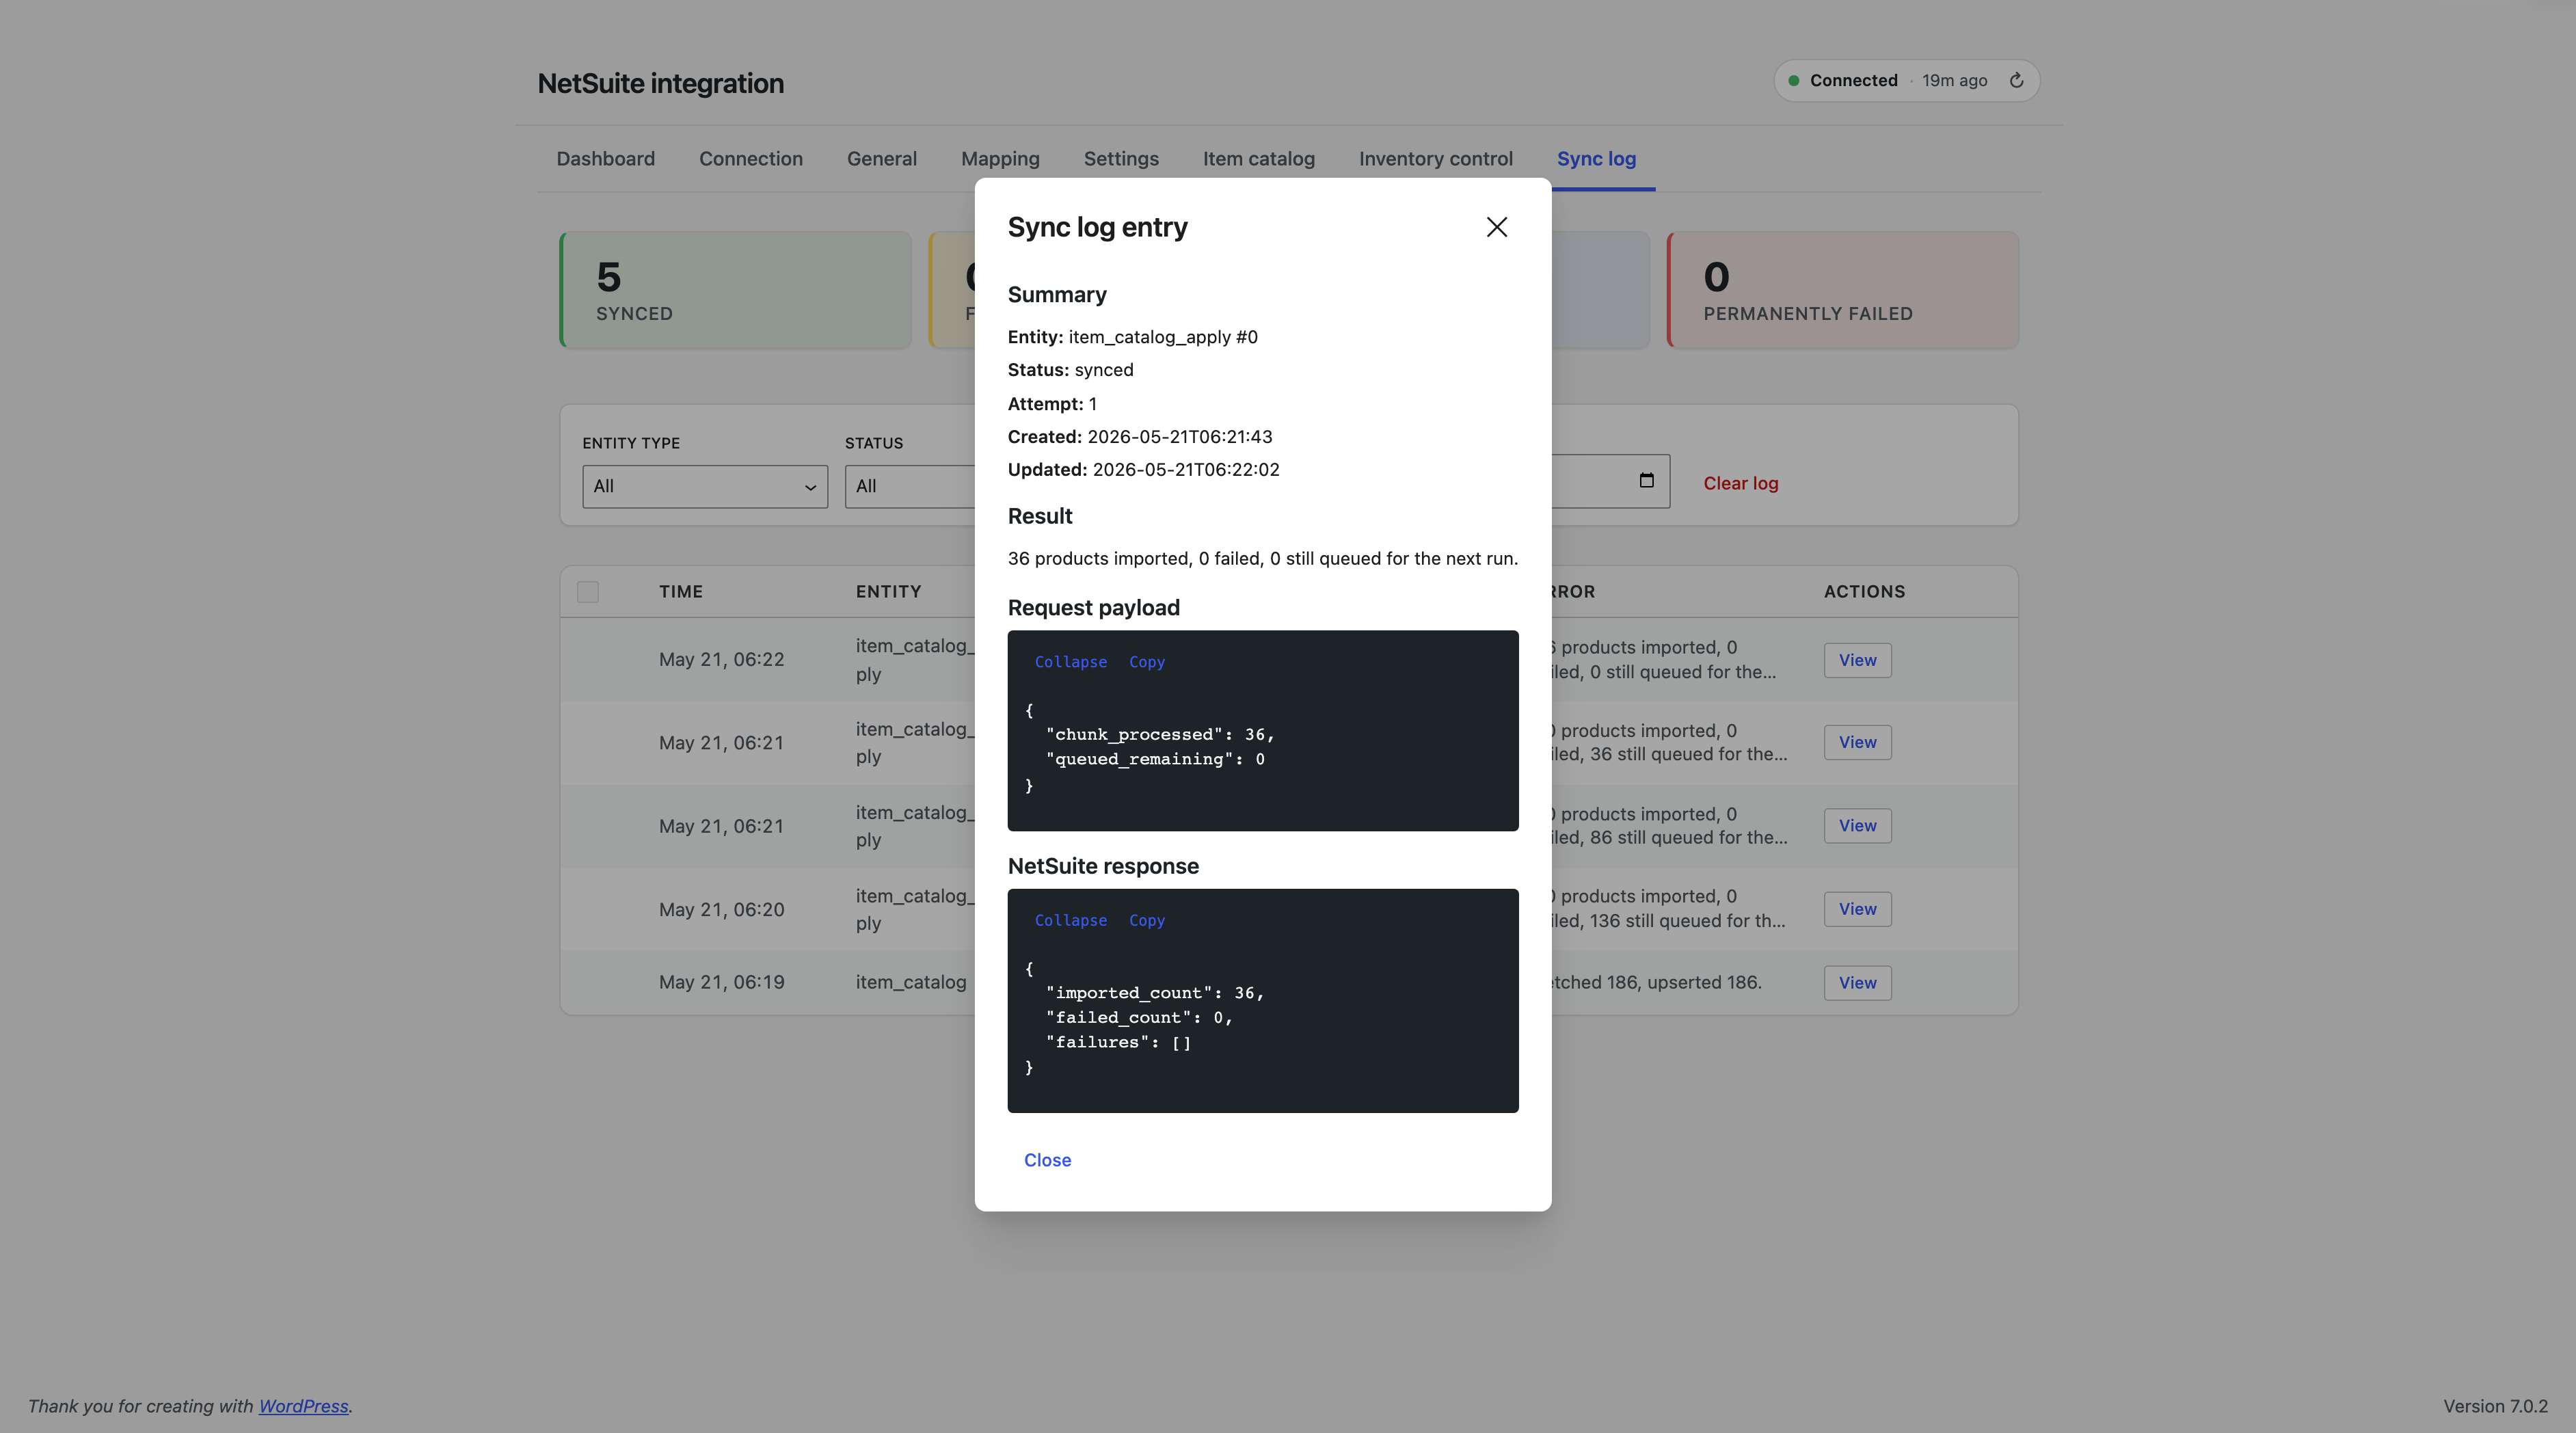Open the Connection tab

(751, 159)
